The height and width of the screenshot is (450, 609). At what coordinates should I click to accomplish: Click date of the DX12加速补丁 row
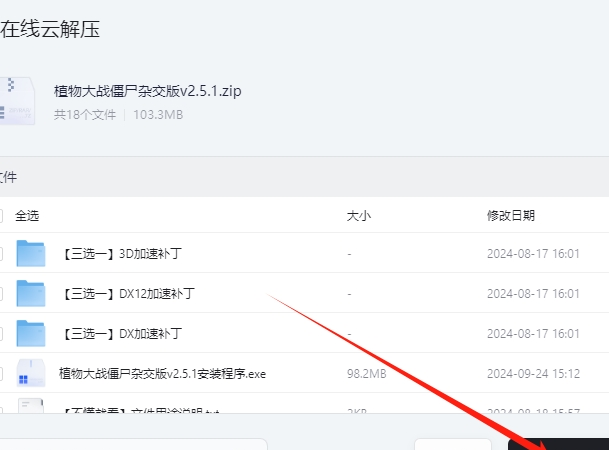click(533, 294)
